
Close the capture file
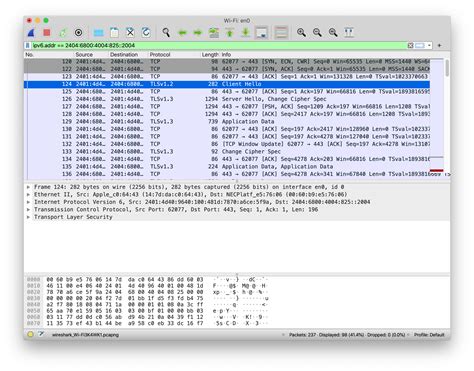click(130, 32)
